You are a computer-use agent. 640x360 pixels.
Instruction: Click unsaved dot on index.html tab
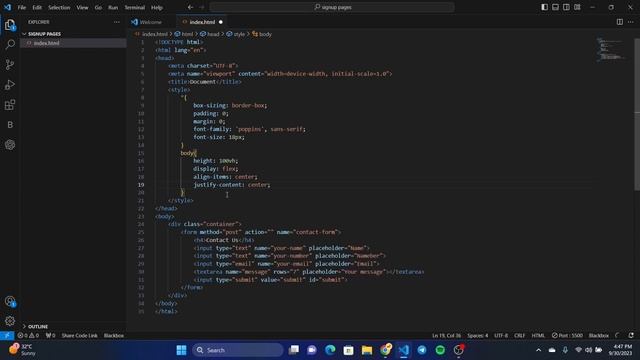(x=221, y=22)
